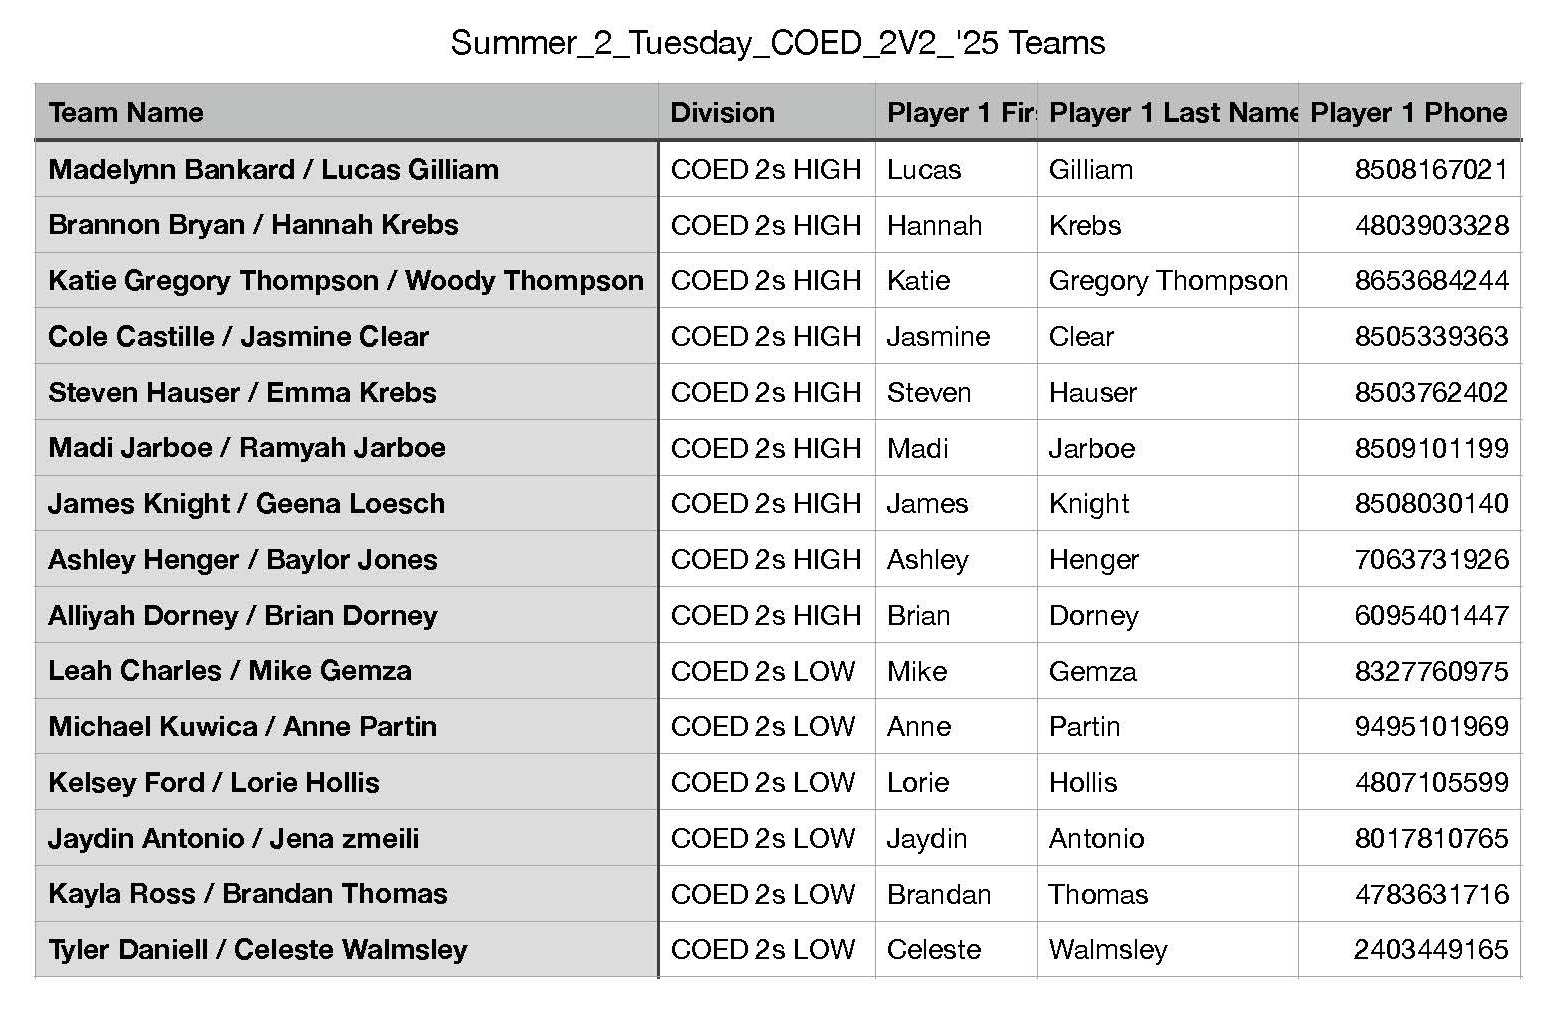This screenshot has height=1022, width=1565.
Task: Select the Madelynn Bankard / Lucas Gilliam cell
Action: pyautogui.click(x=346, y=169)
